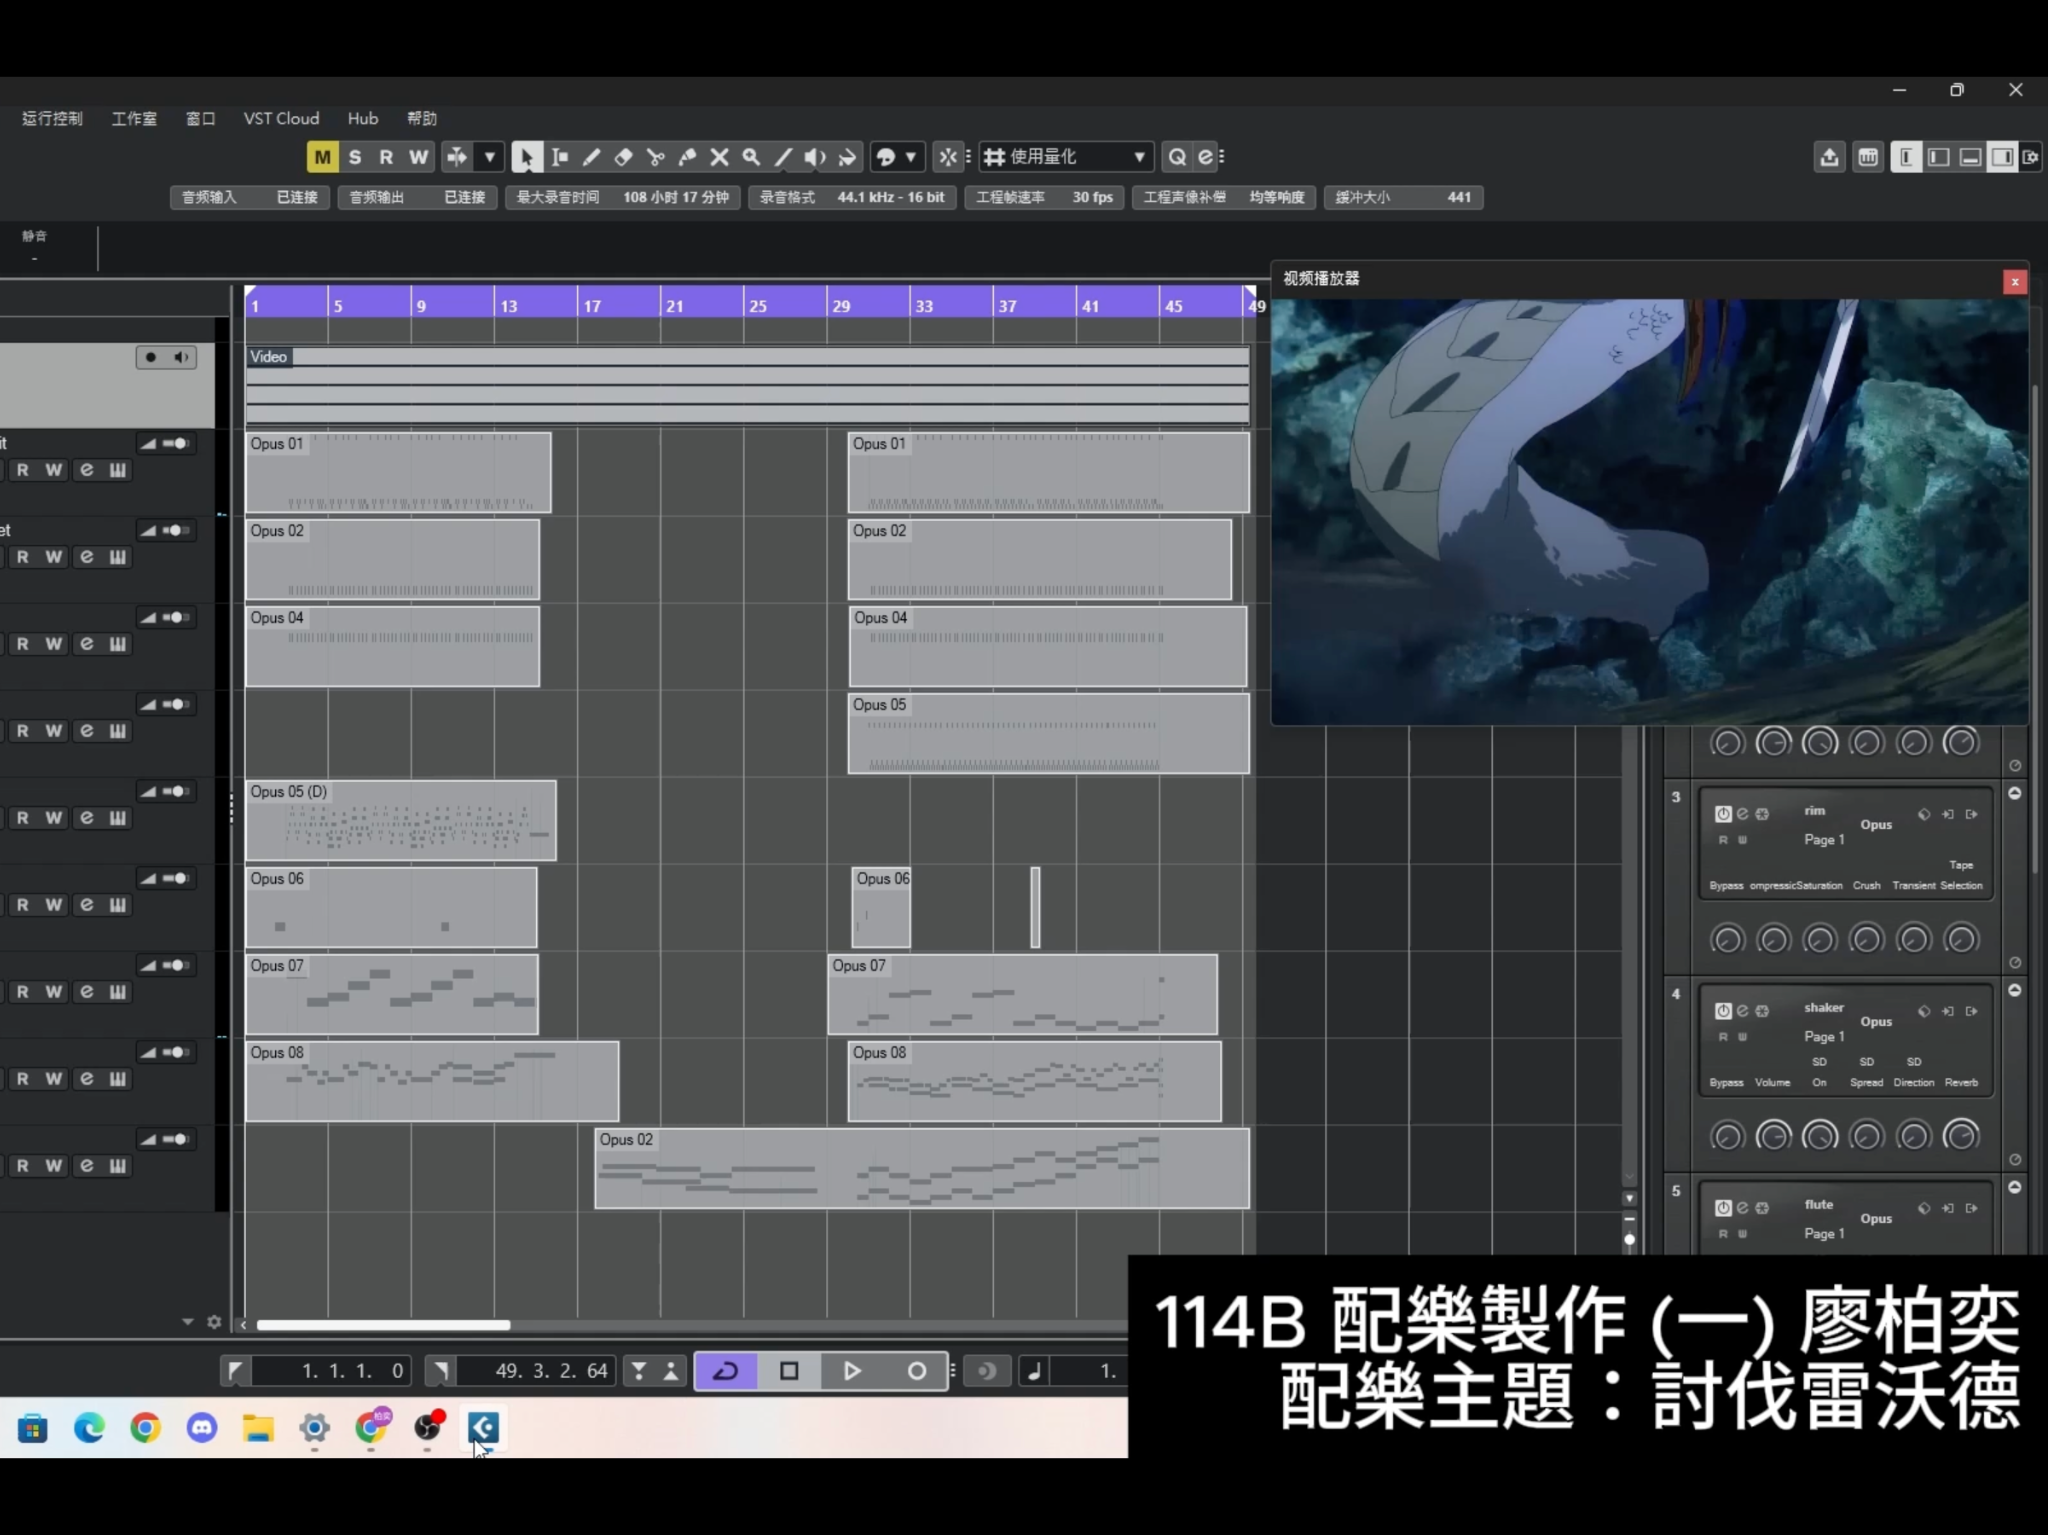2048x1535 pixels.
Task: Choose the Mute X tool
Action: pyautogui.click(x=720, y=157)
